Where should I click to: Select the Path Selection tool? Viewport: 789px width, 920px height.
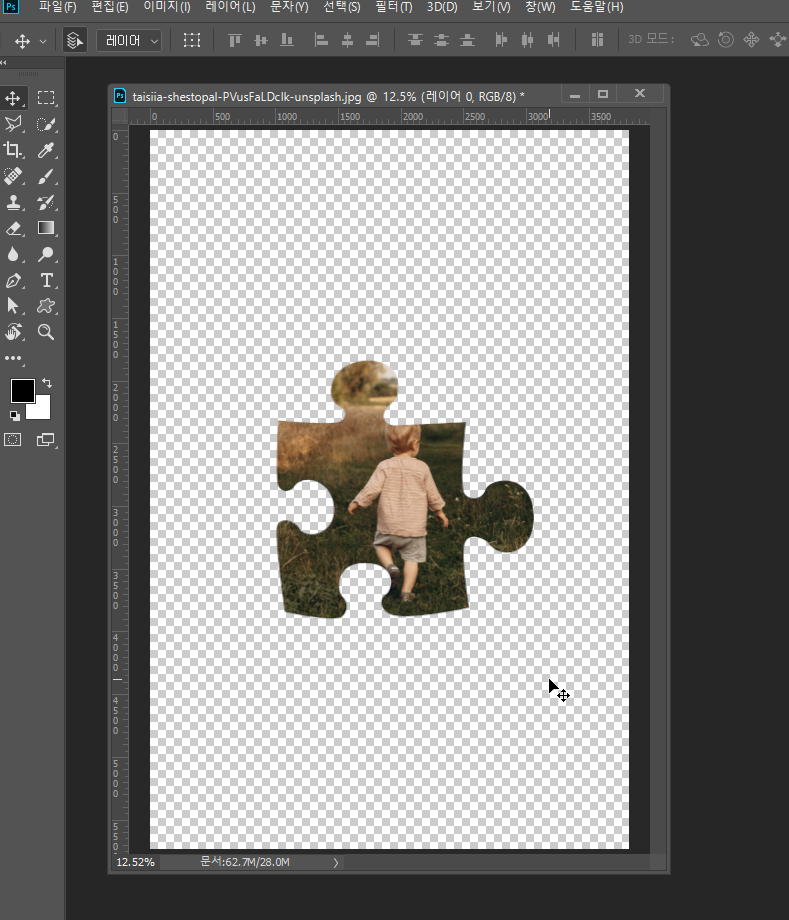pyautogui.click(x=13, y=306)
